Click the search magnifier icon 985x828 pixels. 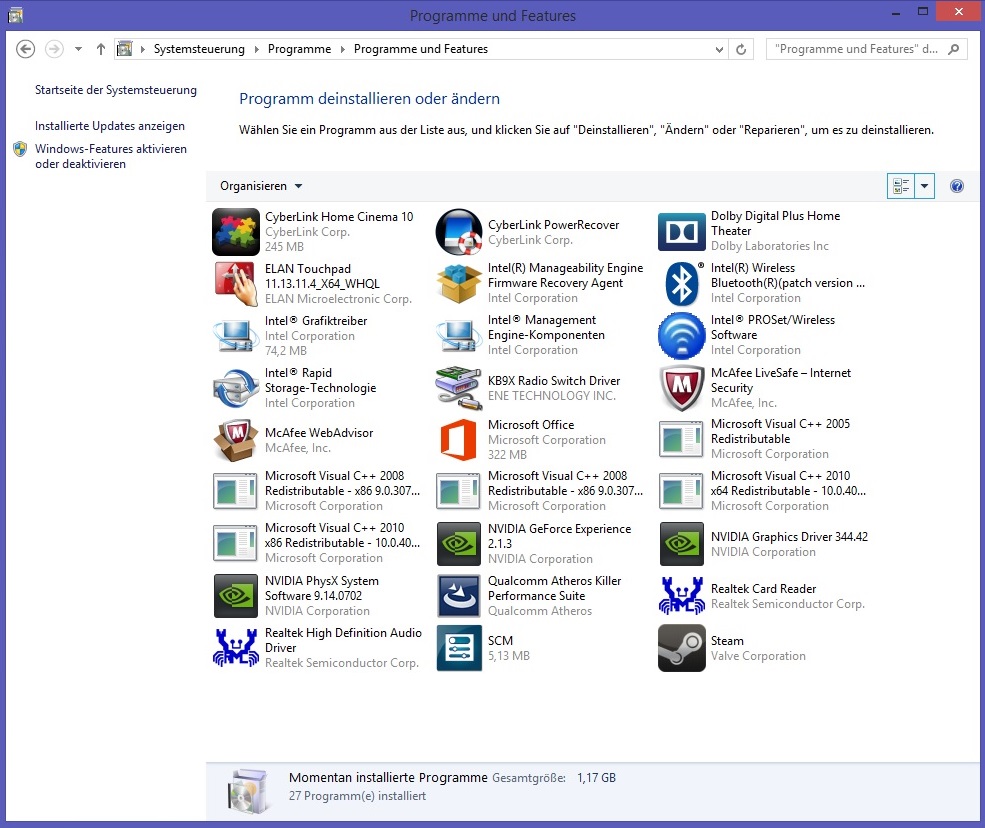coord(954,49)
